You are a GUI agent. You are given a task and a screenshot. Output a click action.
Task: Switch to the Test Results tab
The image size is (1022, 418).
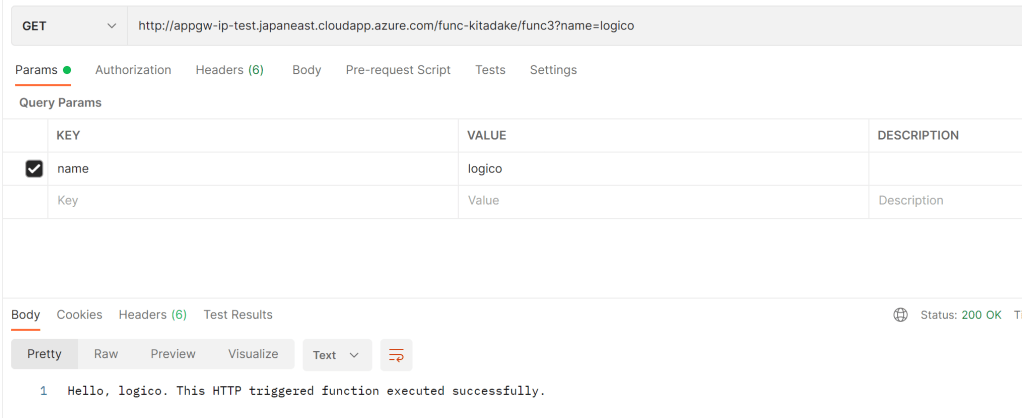coord(238,315)
